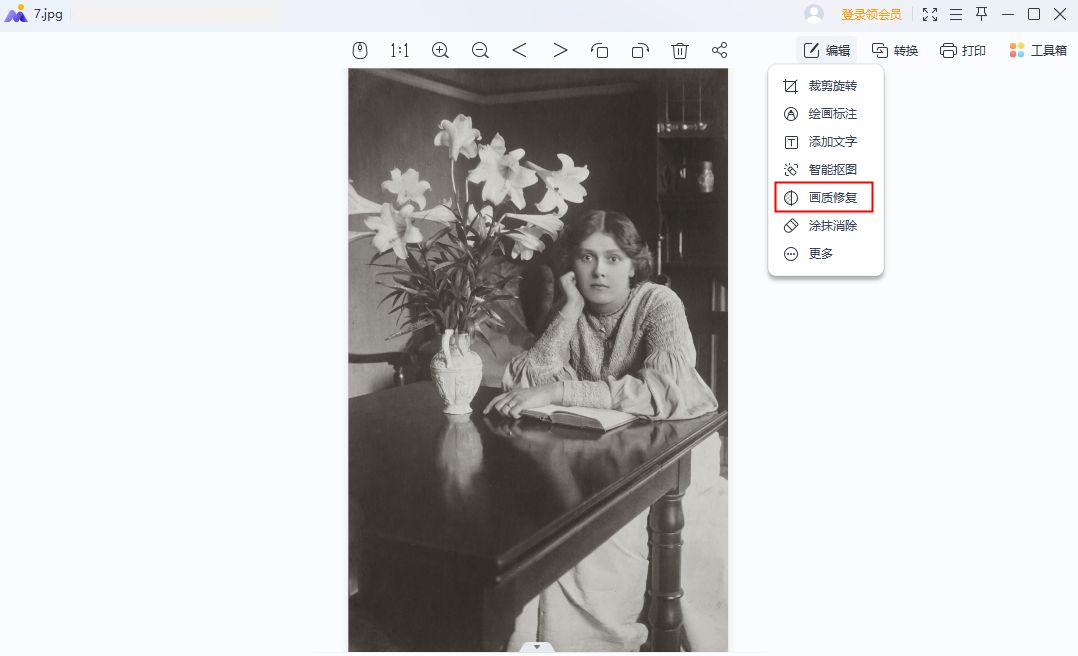This screenshot has height=656, width=1078.
Task: Rotate image clockwise
Action: coord(640,50)
